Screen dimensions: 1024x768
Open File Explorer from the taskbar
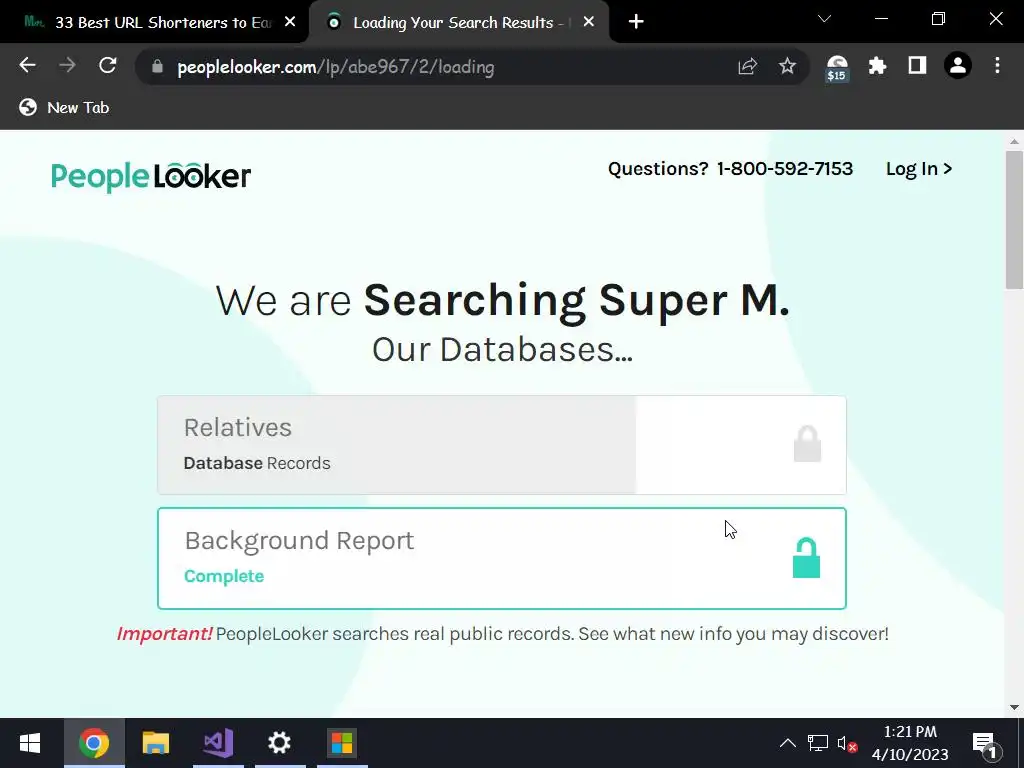pyautogui.click(x=155, y=743)
